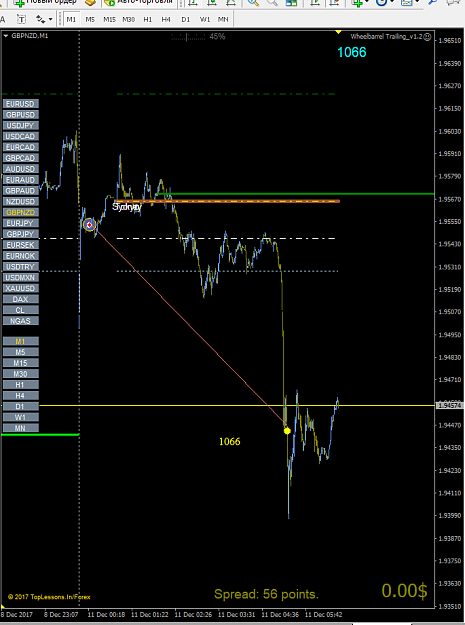Image resolution: width=465 pixels, height=625 pixels.
Task: Click the current price label 1.94574
Action: pyautogui.click(x=449, y=405)
